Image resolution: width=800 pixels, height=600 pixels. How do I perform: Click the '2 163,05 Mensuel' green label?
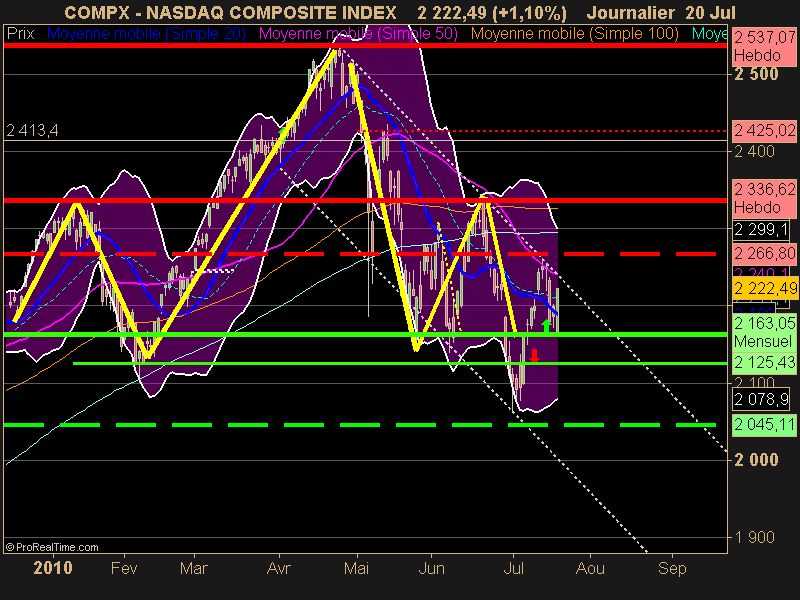[764, 332]
